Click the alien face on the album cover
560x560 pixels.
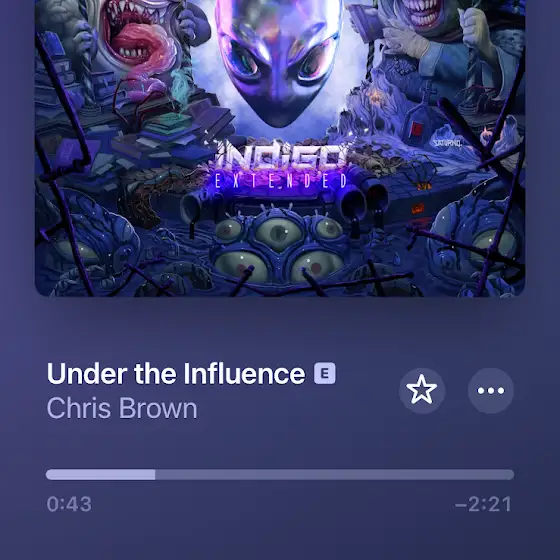(x=279, y=59)
